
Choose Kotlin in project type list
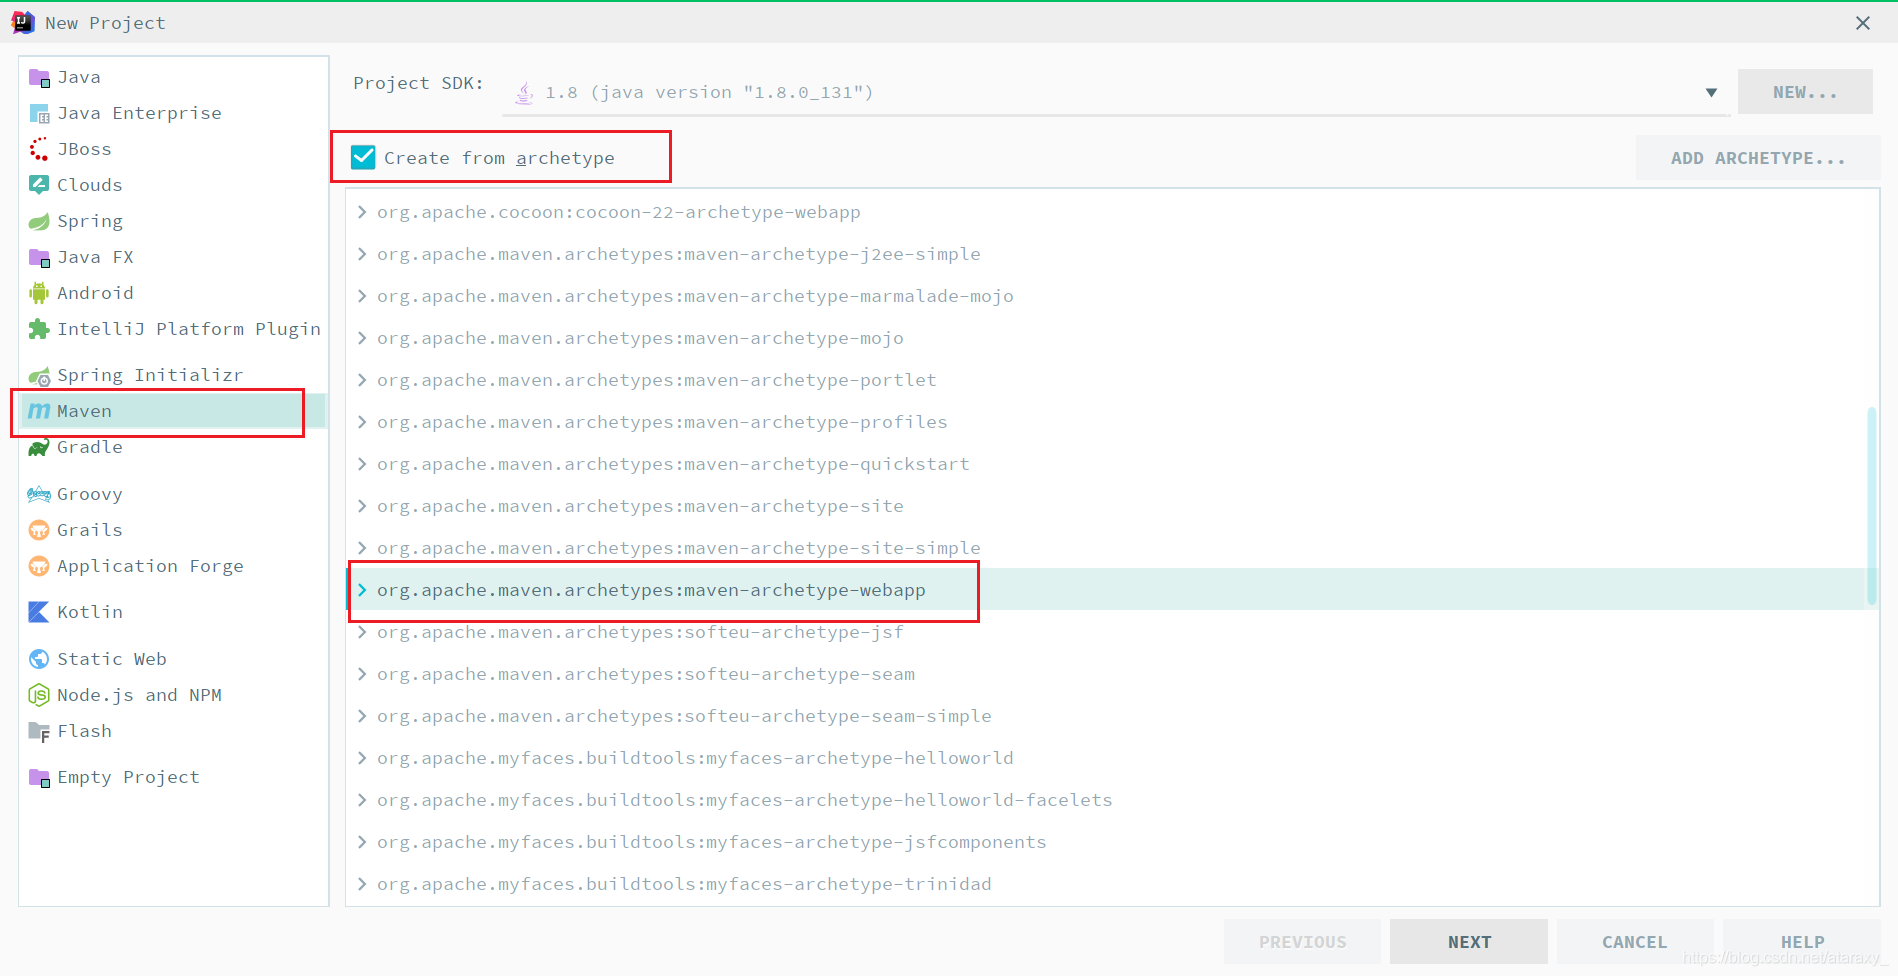coord(172,612)
